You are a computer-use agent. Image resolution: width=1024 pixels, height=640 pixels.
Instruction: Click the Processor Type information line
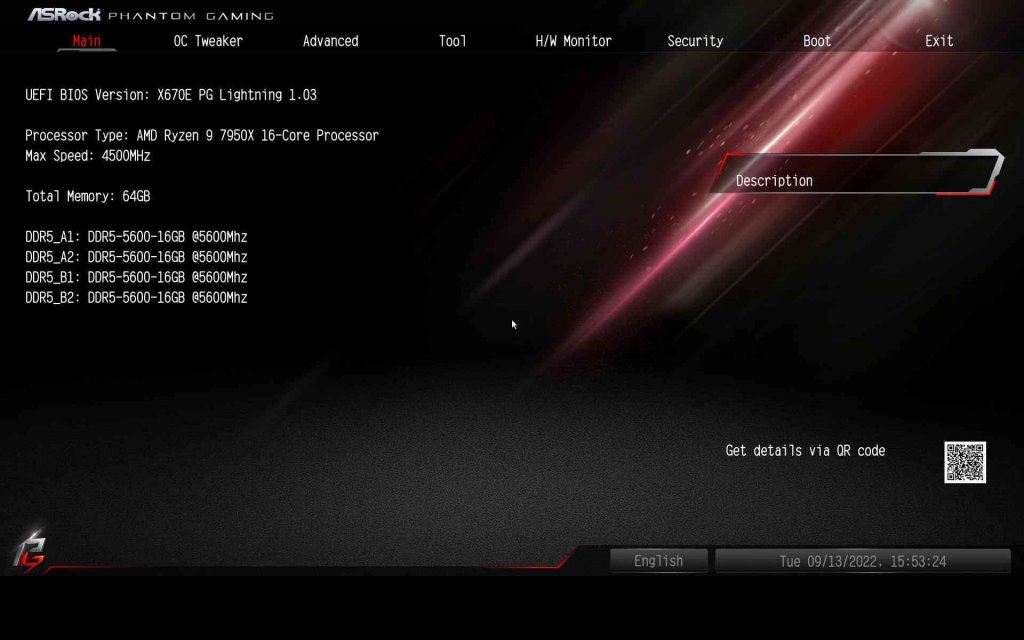click(201, 135)
